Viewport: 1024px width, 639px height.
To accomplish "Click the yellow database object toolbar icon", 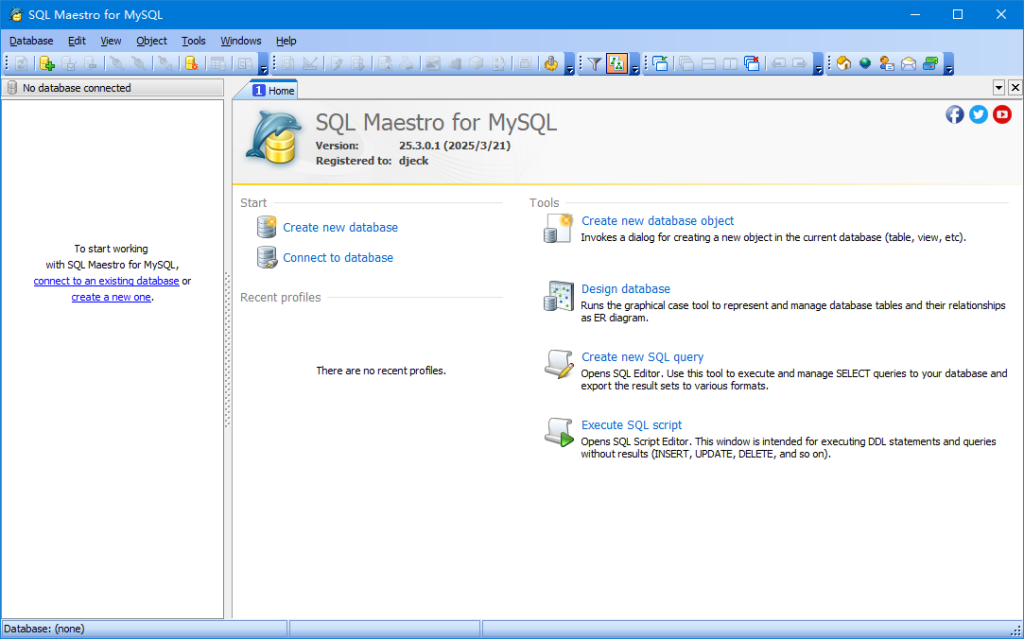I will pyautogui.click(x=191, y=64).
